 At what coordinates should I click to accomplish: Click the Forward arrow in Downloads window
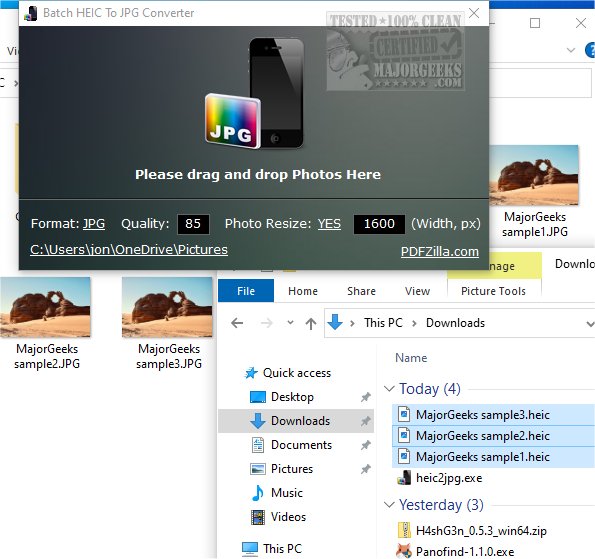(267, 323)
